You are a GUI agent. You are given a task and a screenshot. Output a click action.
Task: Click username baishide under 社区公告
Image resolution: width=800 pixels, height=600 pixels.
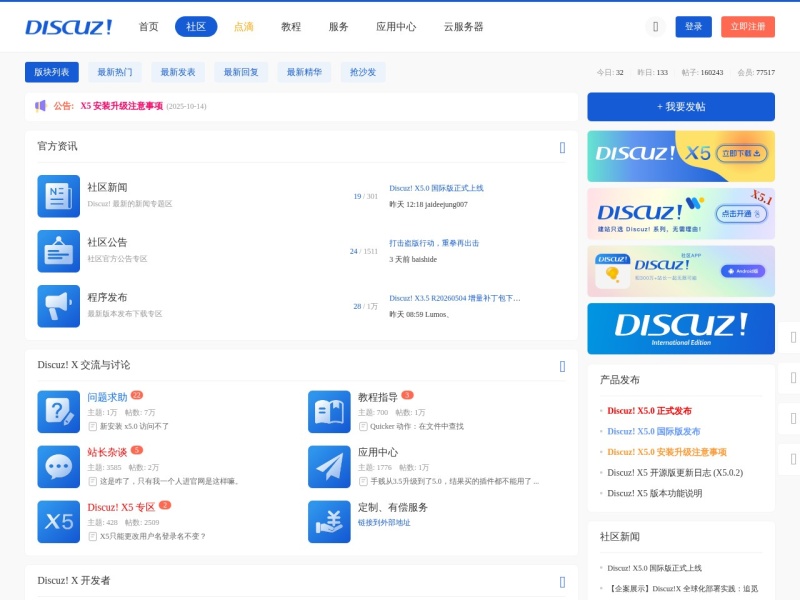coord(424,260)
